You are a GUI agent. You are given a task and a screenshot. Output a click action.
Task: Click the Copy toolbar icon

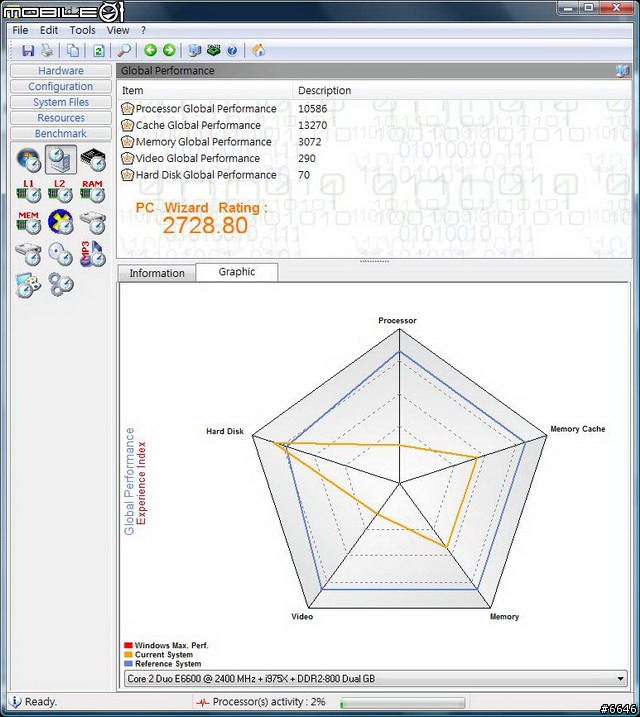coord(73,50)
